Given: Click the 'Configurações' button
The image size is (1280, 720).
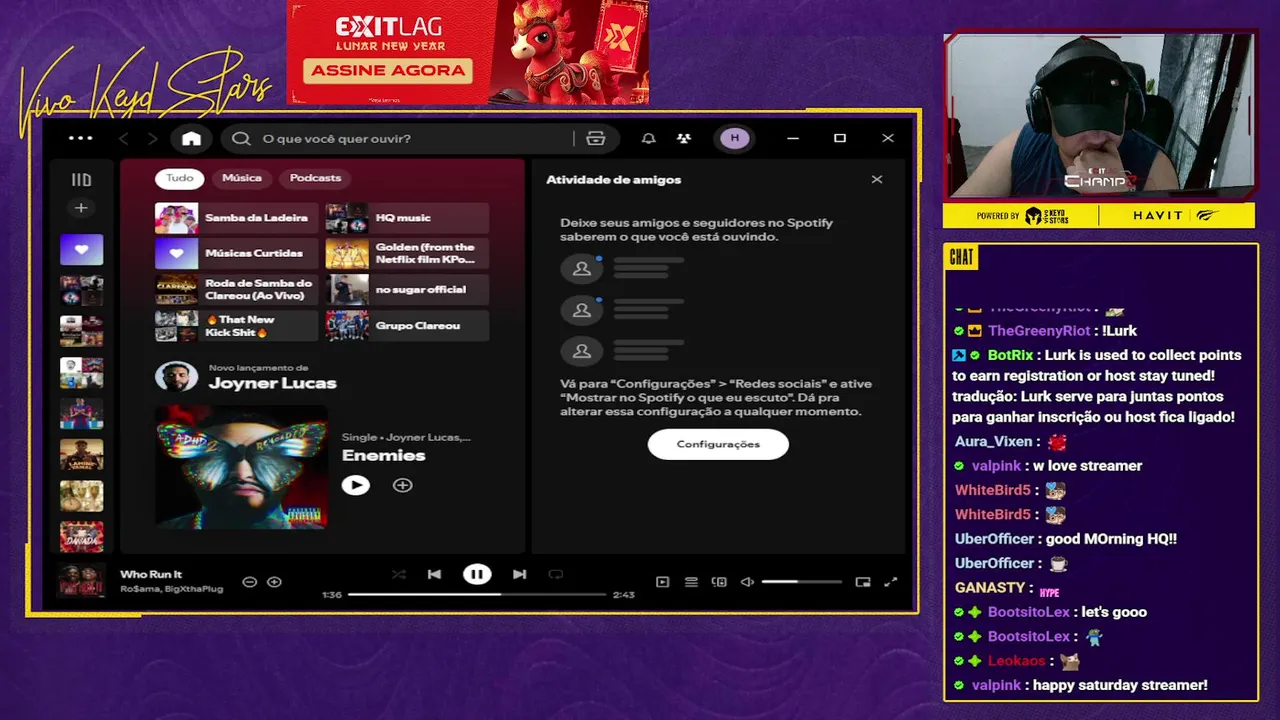Looking at the screenshot, I should [718, 444].
